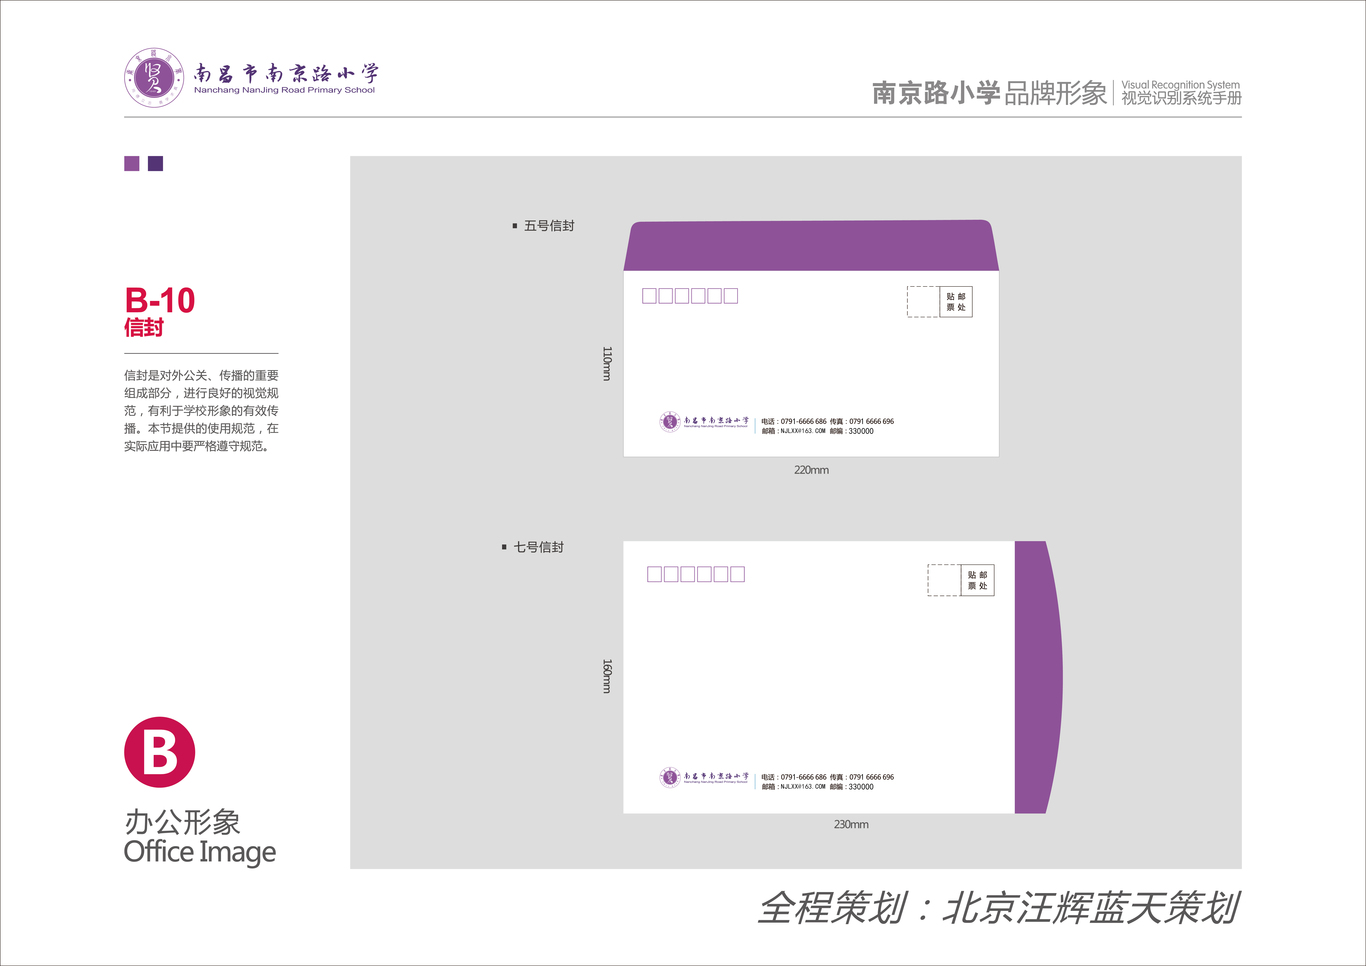
Task: Select the 贴邮票处 stamp box on the 七号信封
Action: coord(977,580)
